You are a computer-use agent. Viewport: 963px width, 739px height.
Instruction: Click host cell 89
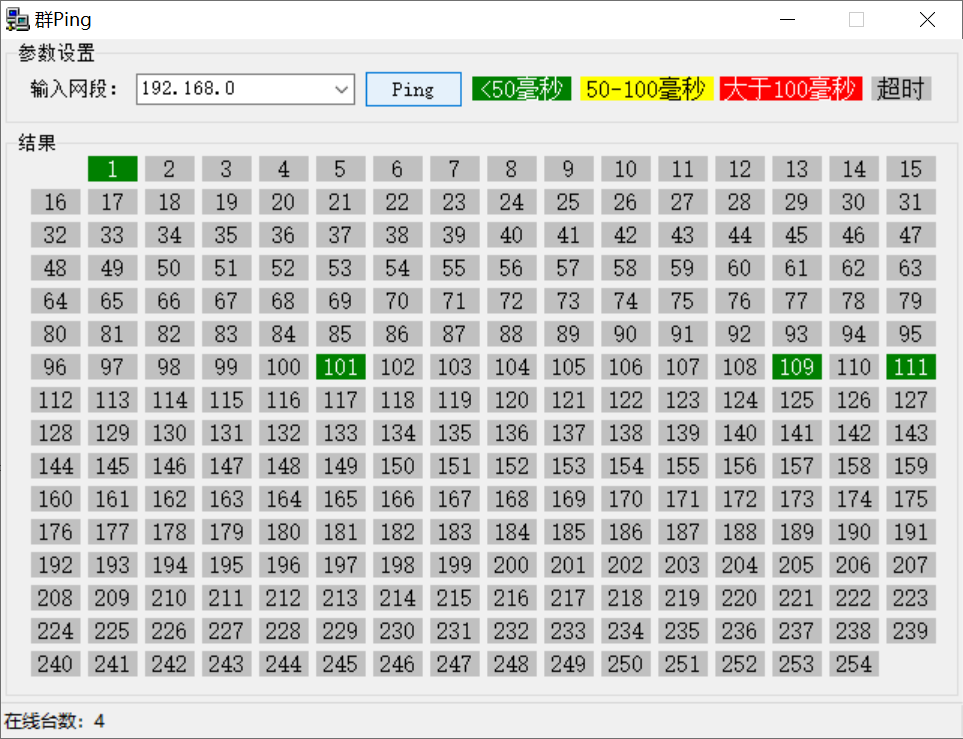click(569, 334)
